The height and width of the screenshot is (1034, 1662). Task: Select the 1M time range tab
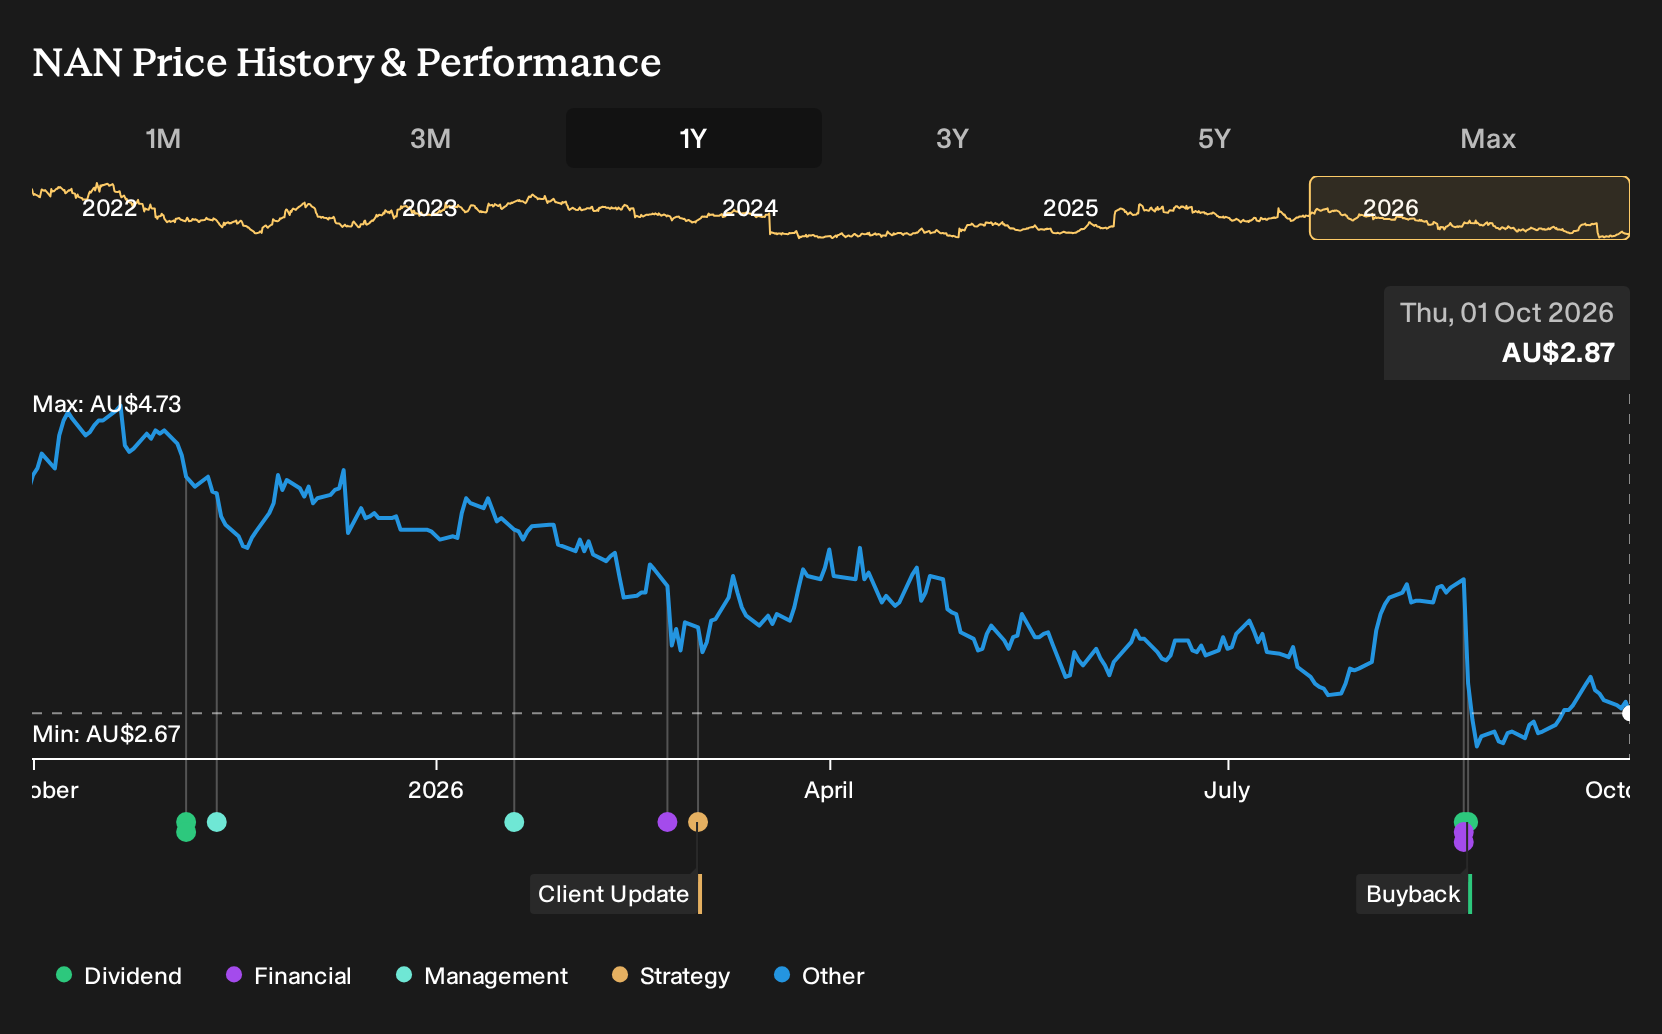163,139
